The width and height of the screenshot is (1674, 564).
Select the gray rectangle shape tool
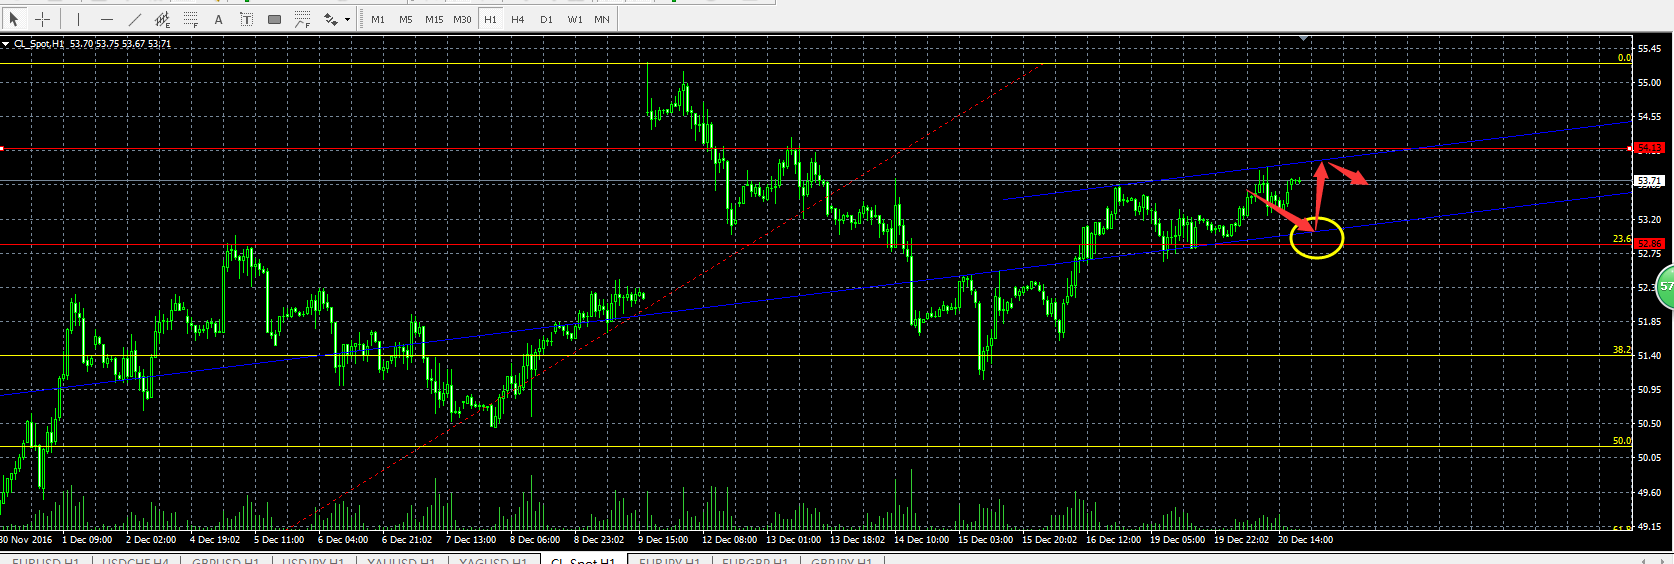pos(274,19)
